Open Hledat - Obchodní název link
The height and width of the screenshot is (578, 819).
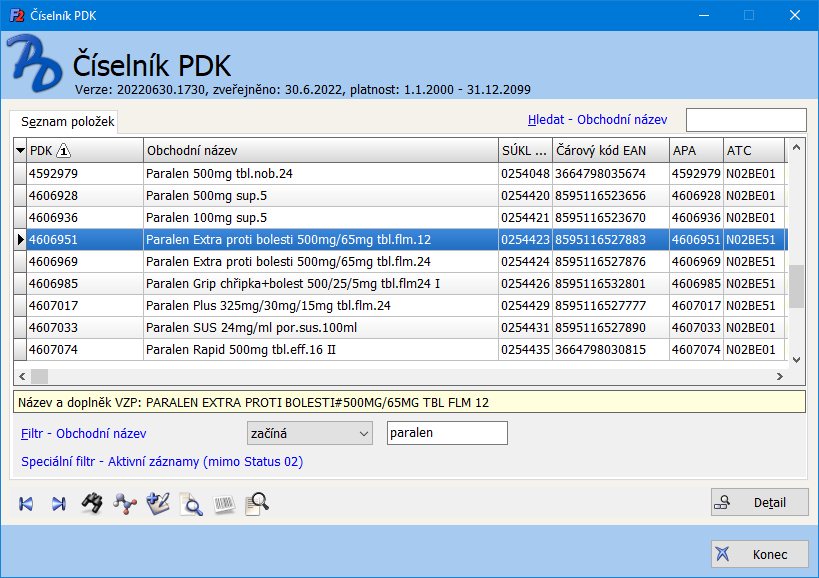(x=597, y=120)
